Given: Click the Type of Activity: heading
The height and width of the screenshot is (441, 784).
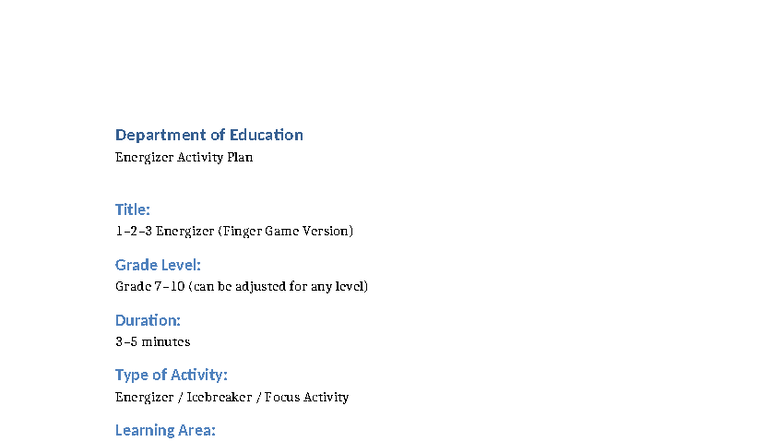Looking at the screenshot, I should pos(171,375).
